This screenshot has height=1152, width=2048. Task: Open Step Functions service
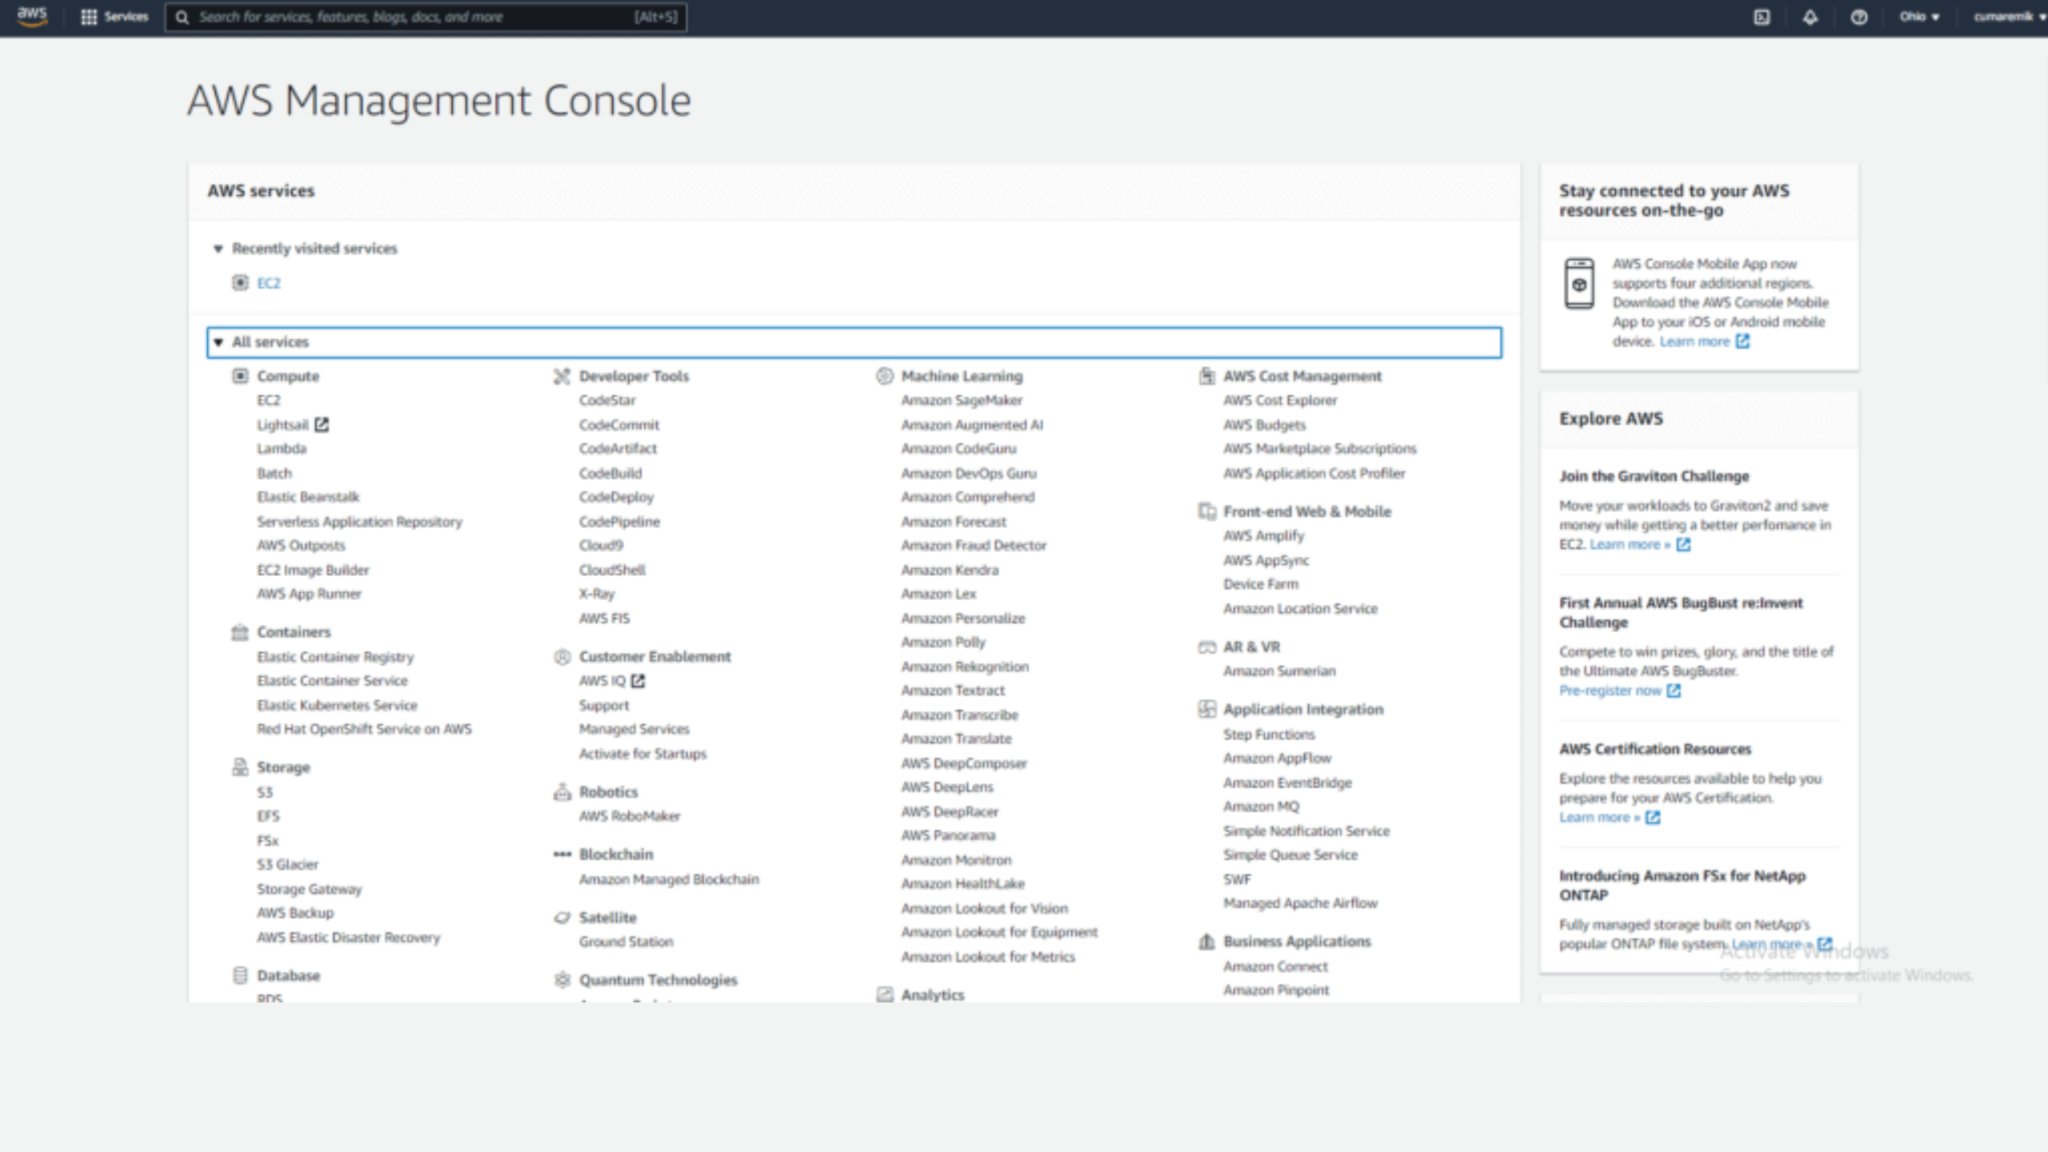[1269, 734]
